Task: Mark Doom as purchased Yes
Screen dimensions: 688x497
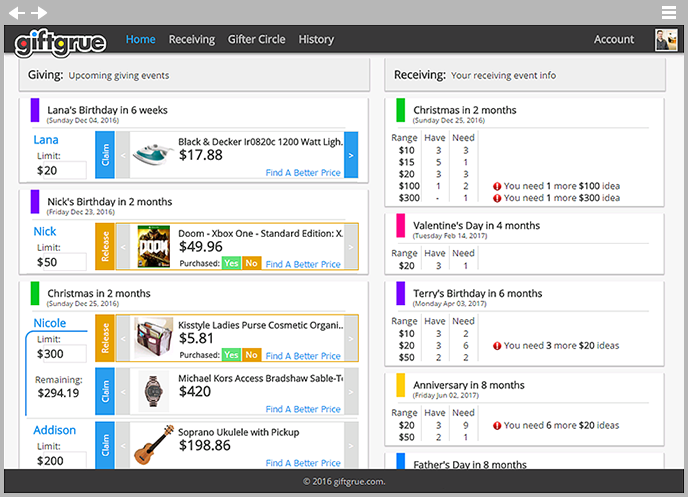Action: (x=231, y=263)
